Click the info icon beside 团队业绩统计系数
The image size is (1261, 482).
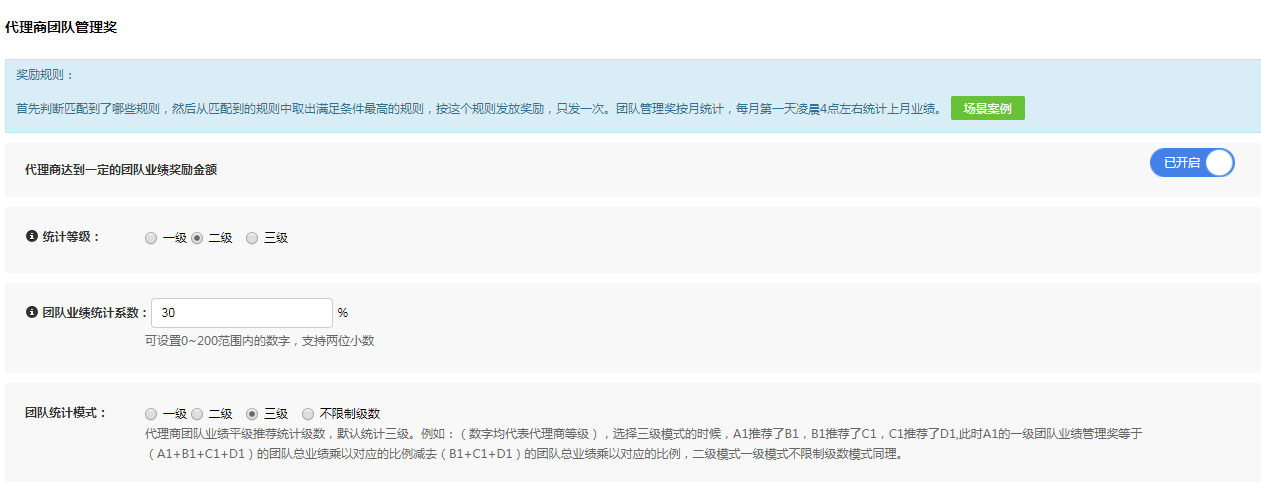click(x=31, y=313)
